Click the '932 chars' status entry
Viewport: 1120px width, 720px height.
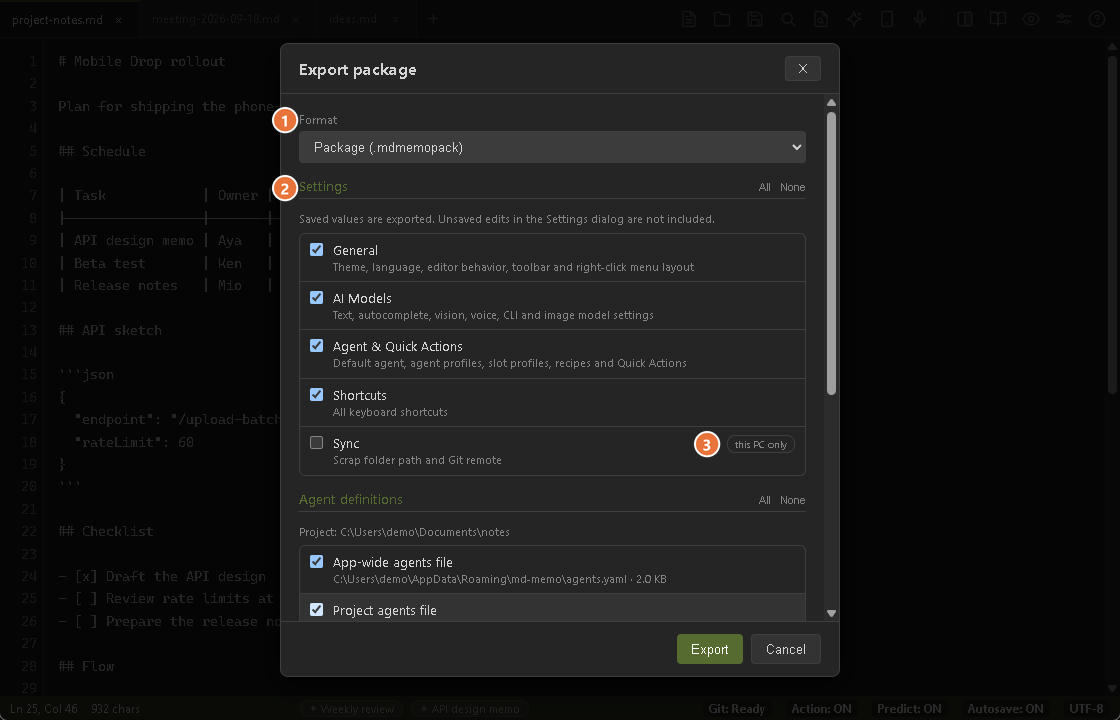click(x=115, y=709)
